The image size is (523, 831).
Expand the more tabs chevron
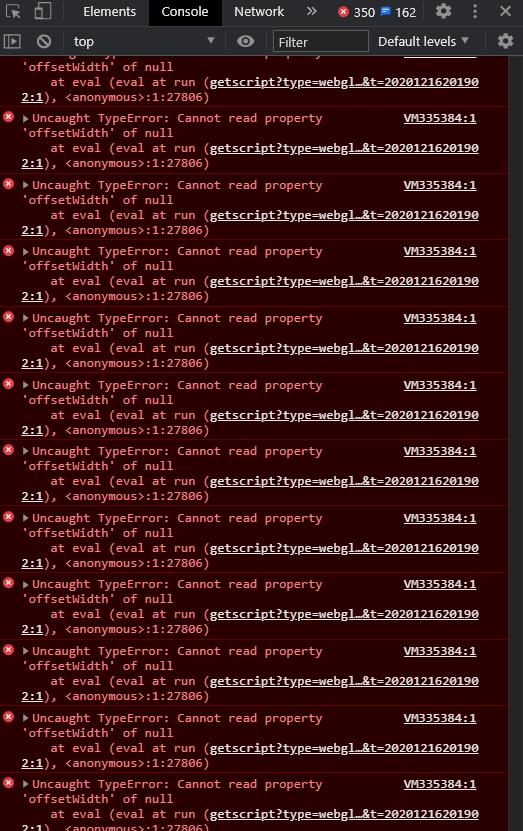click(312, 11)
